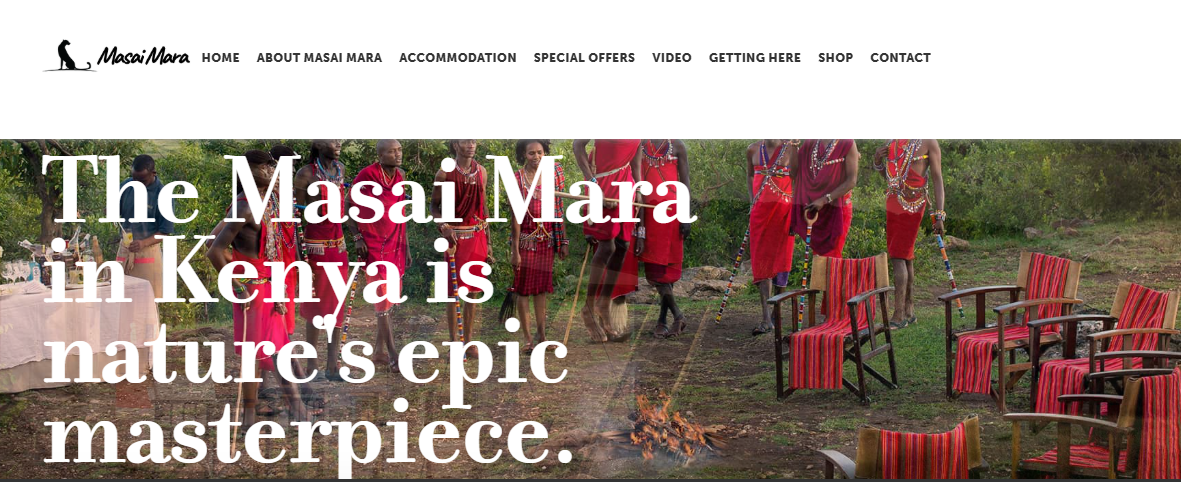
Task: Open the Contact page
Action: point(901,58)
